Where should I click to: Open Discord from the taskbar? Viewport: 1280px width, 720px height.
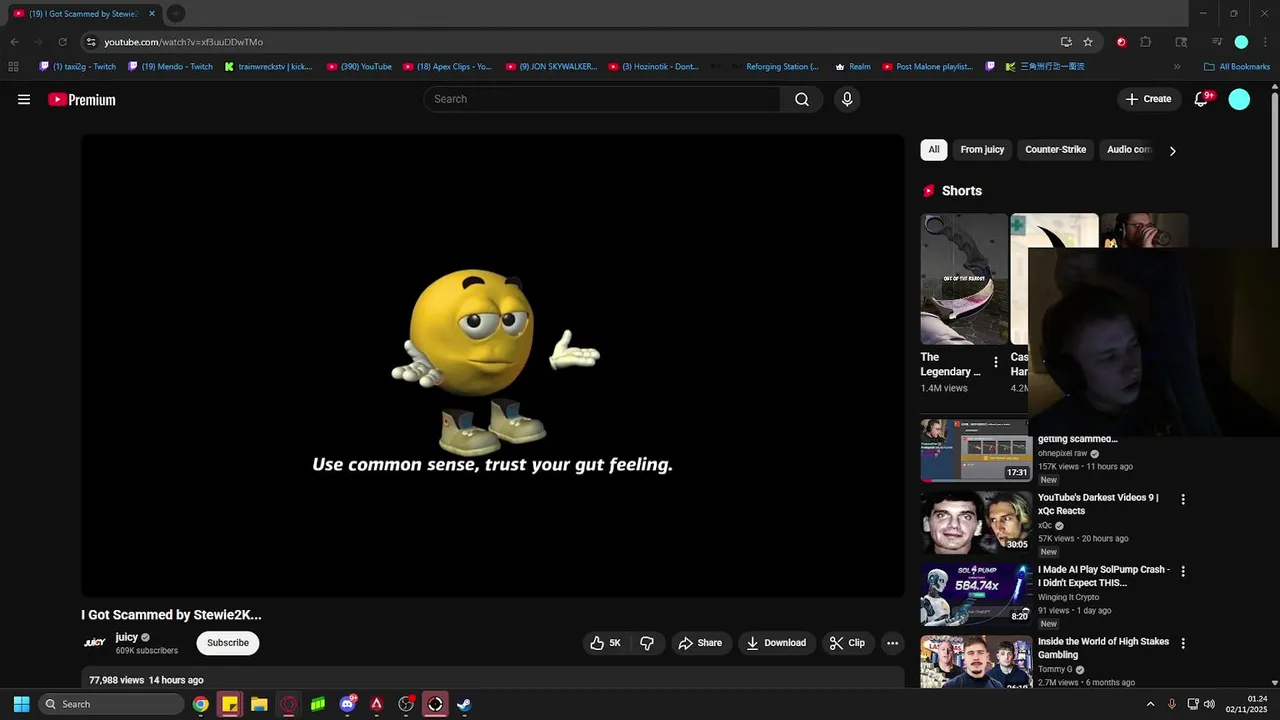click(x=347, y=704)
